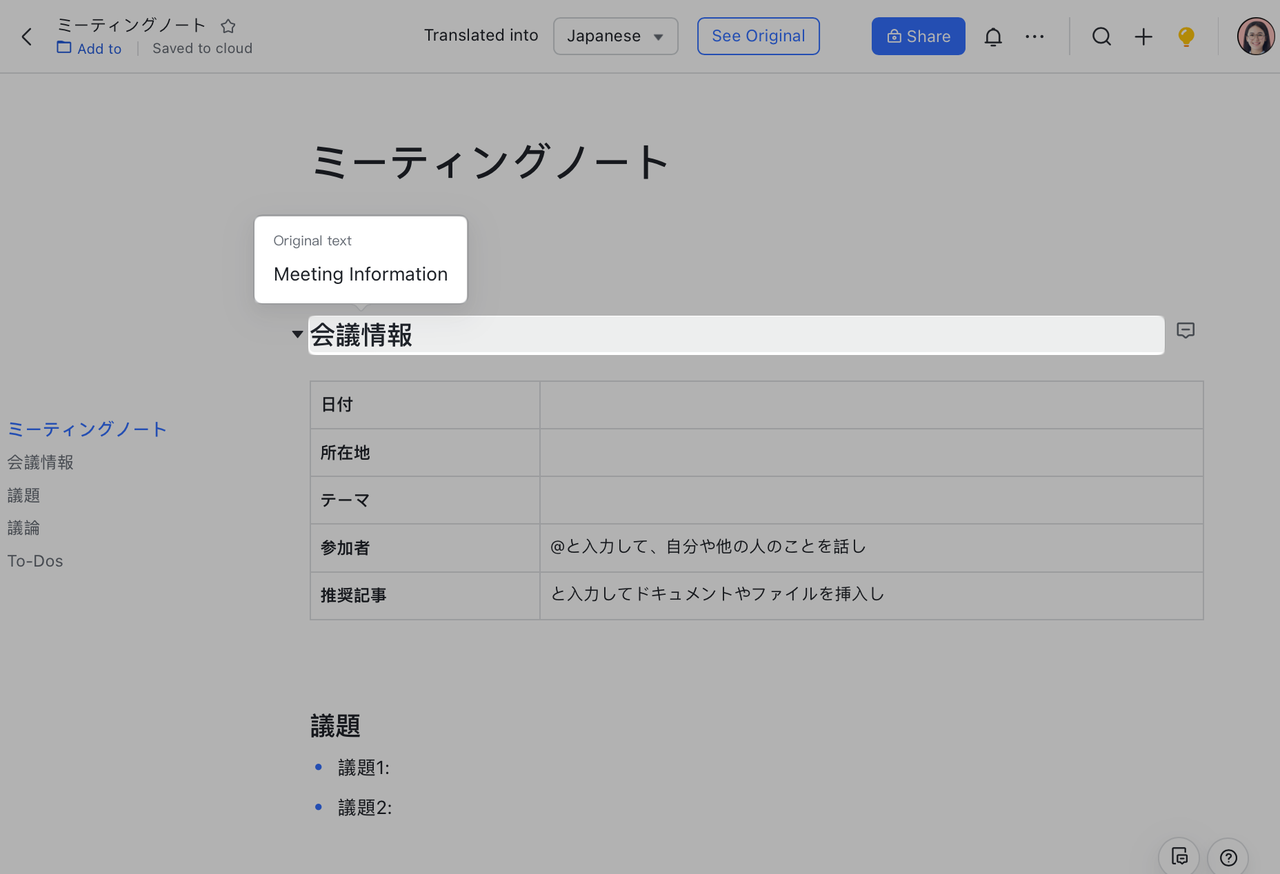Click the lightbulb suggestions icon
Screen dimensions: 1280x874
tap(1186, 36)
